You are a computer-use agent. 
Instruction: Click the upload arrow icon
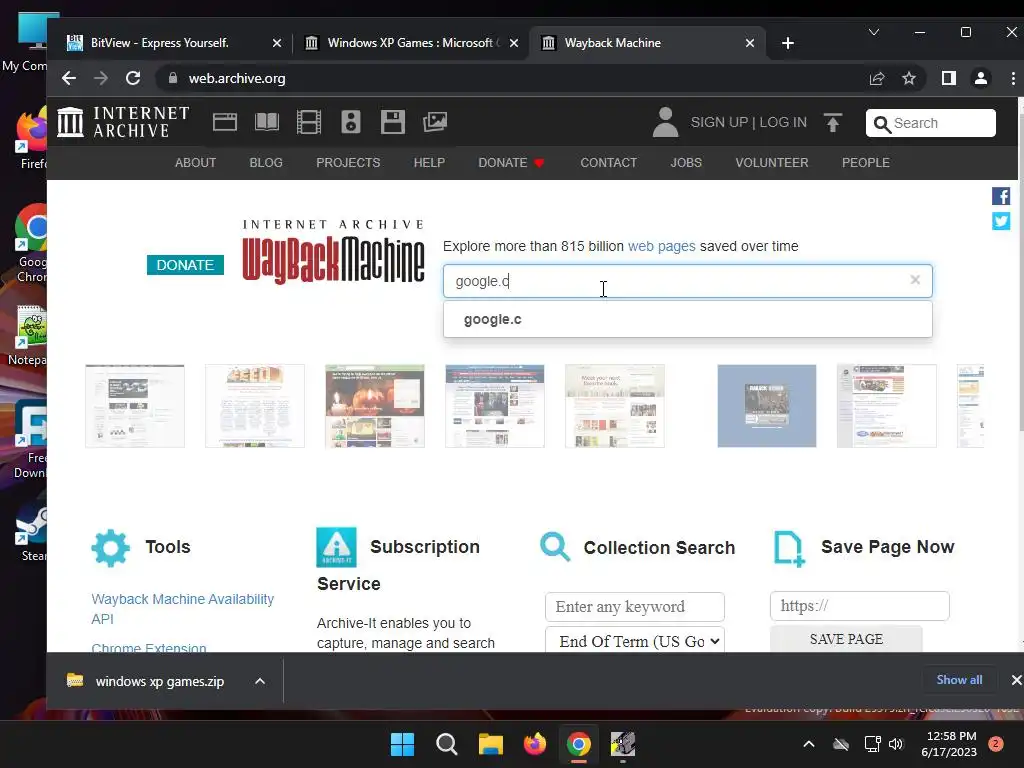point(833,122)
